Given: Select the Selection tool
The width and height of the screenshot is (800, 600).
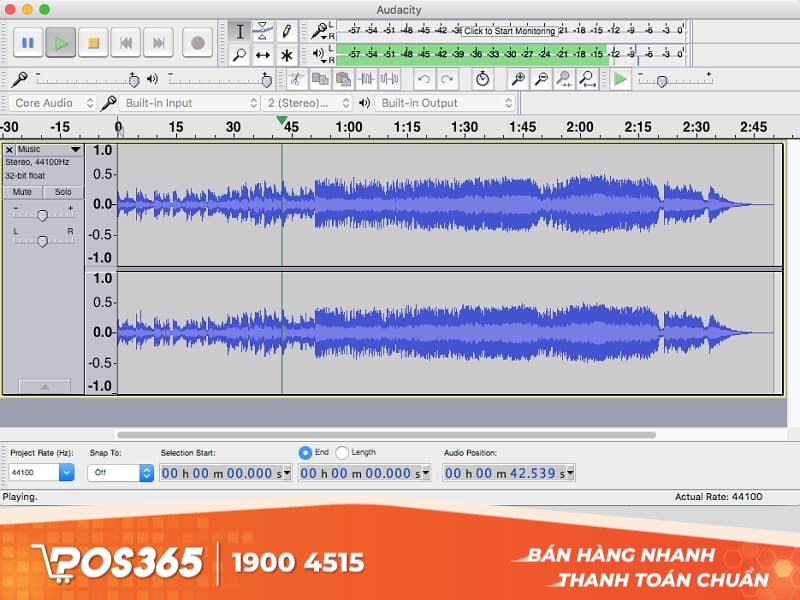Looking at the screenshot, I should [240, 31].
